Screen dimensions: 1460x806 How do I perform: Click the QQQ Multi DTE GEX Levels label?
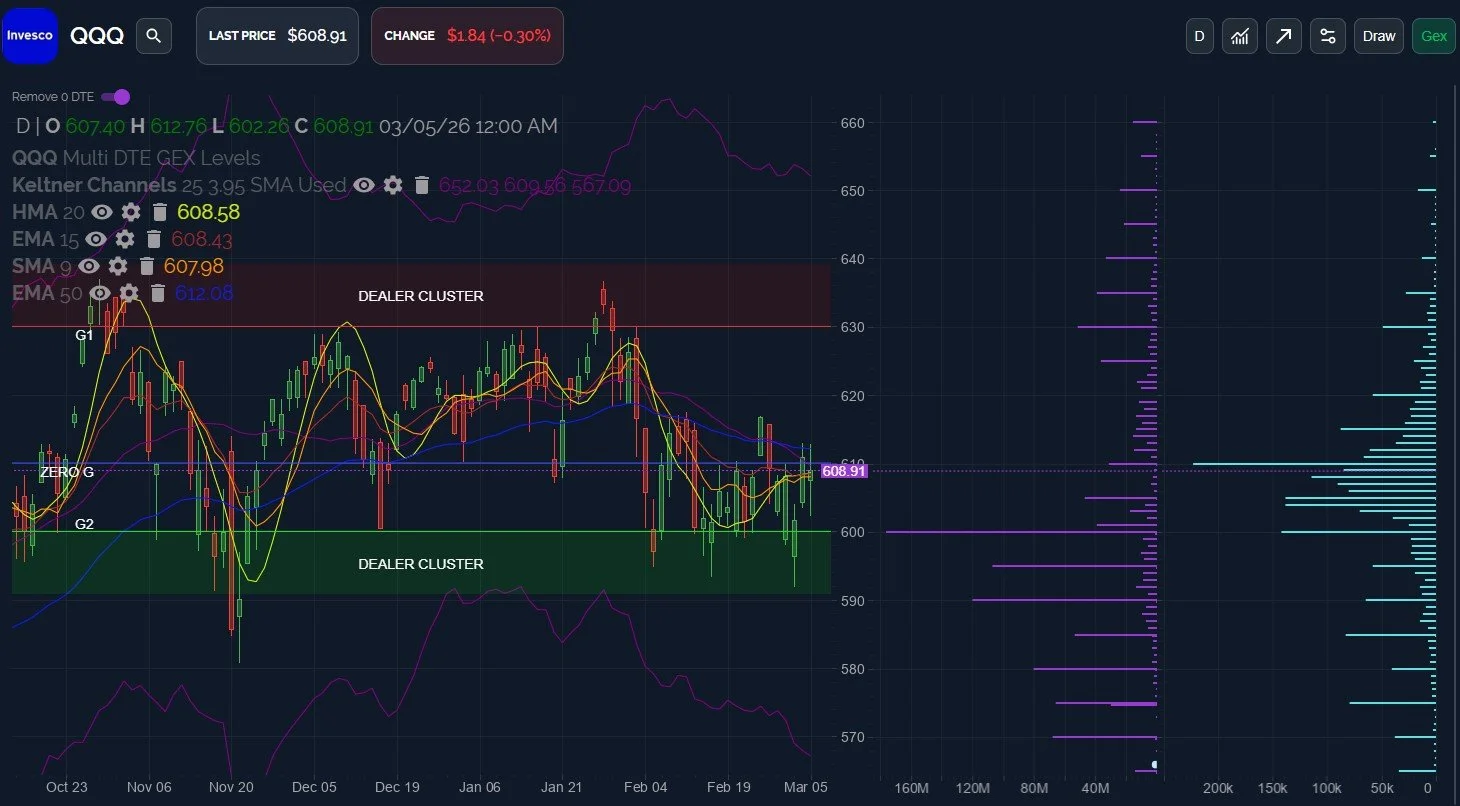136,158
